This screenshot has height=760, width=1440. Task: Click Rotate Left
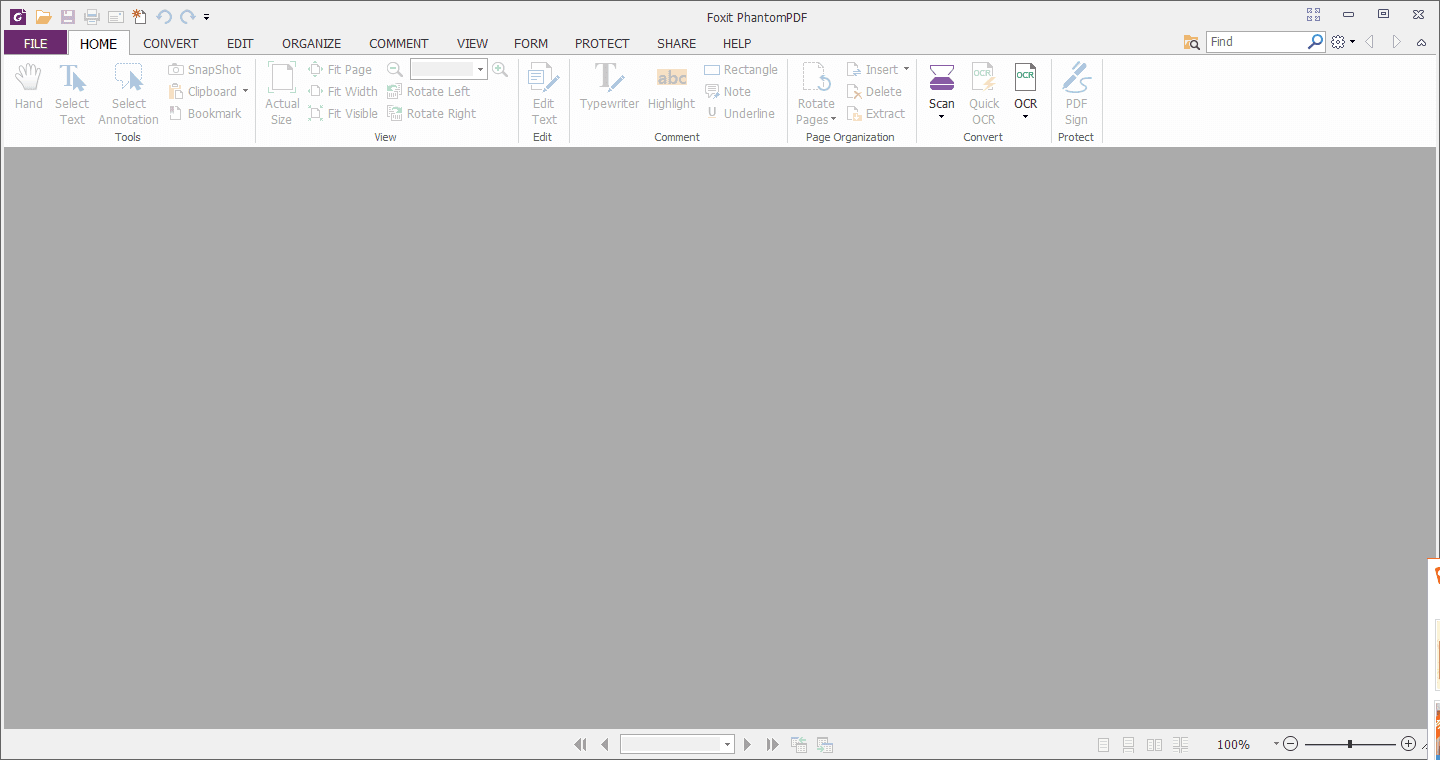click(429, 91)
